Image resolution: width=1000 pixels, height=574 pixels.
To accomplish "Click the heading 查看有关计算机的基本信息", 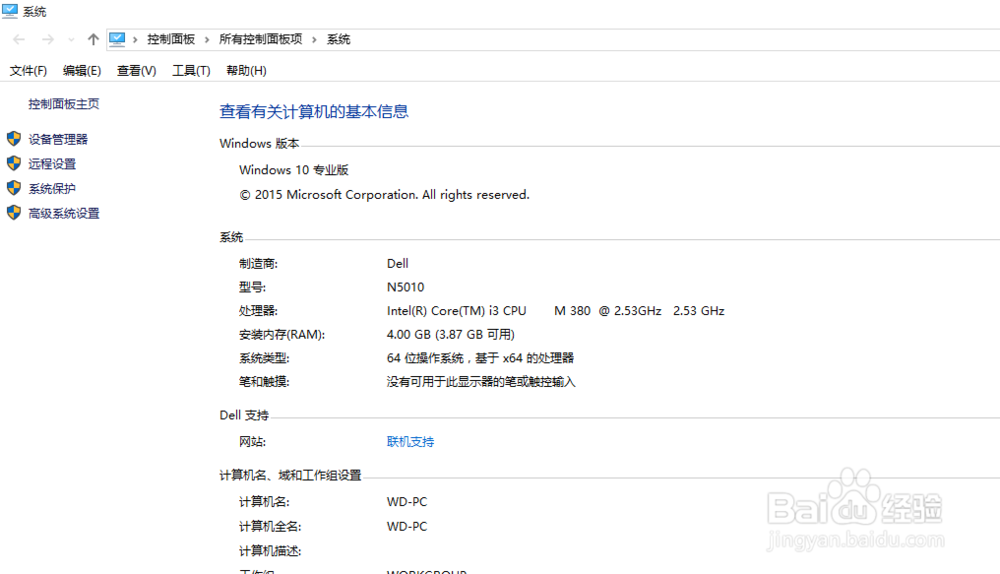I will point(314,112).
